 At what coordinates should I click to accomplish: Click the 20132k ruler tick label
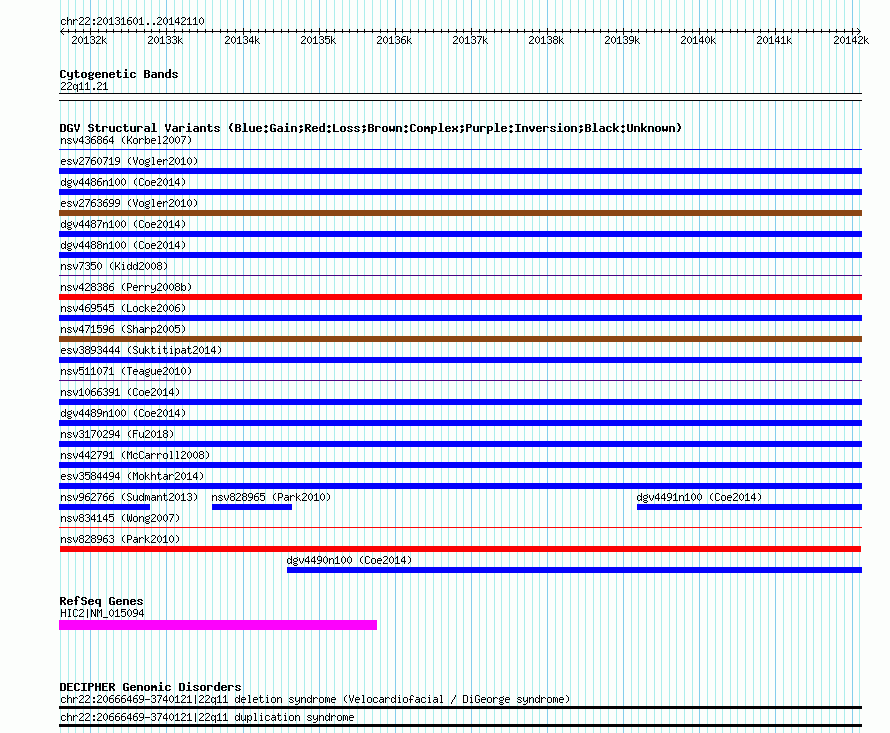click(89, 40)
